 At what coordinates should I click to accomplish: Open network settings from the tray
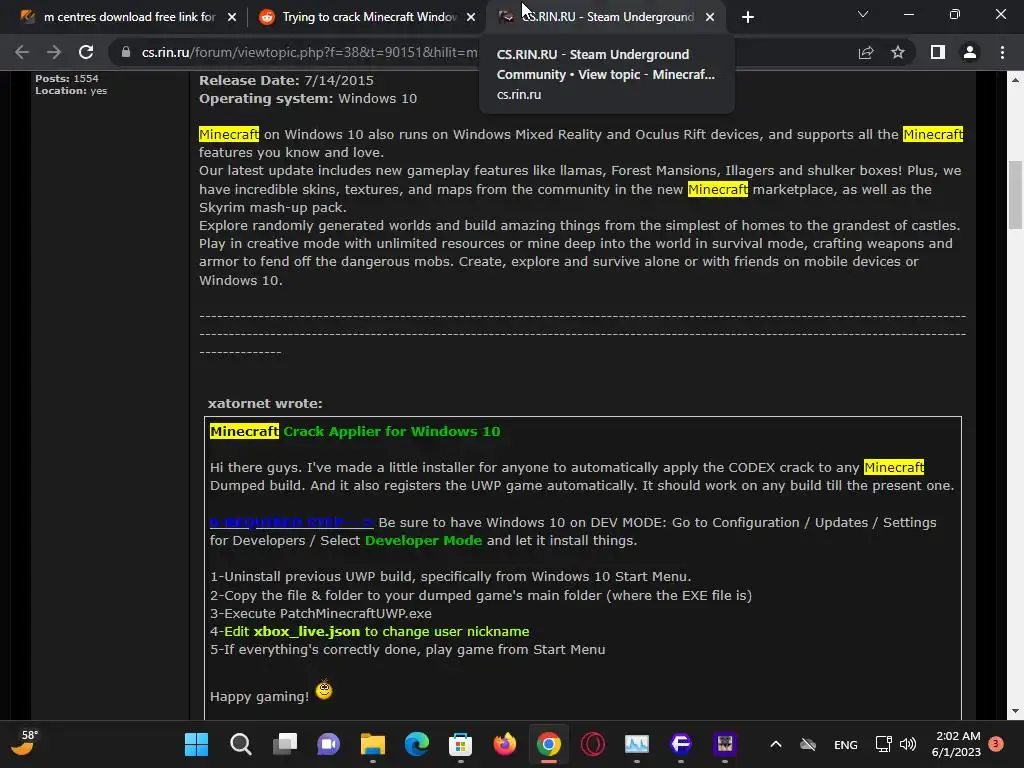884,744
